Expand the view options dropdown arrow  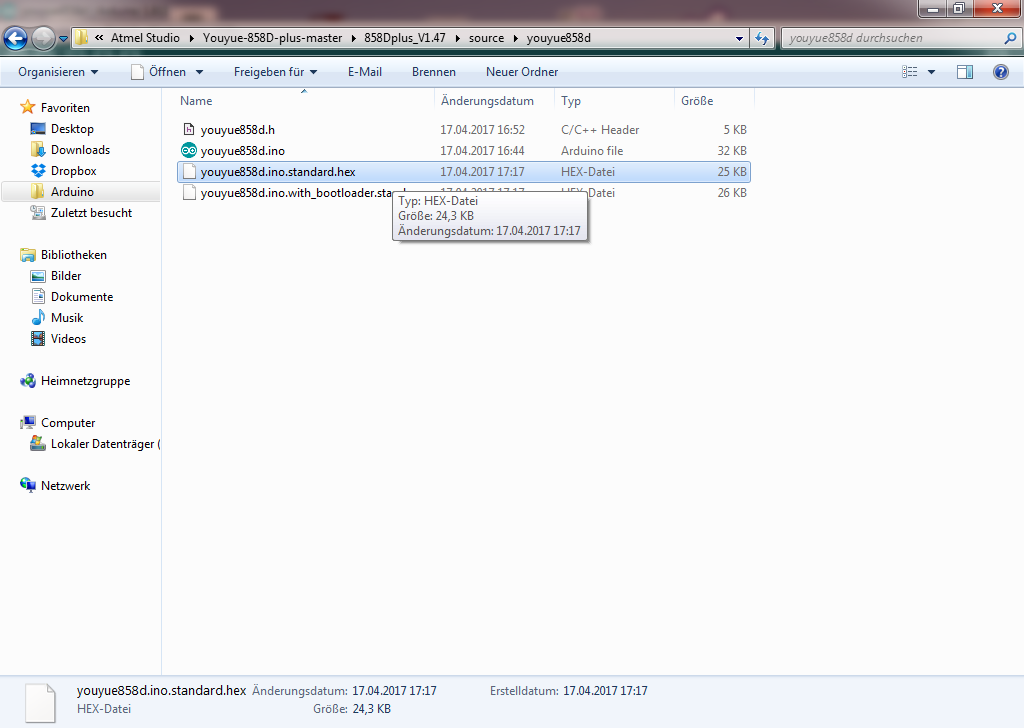[931, 72]
